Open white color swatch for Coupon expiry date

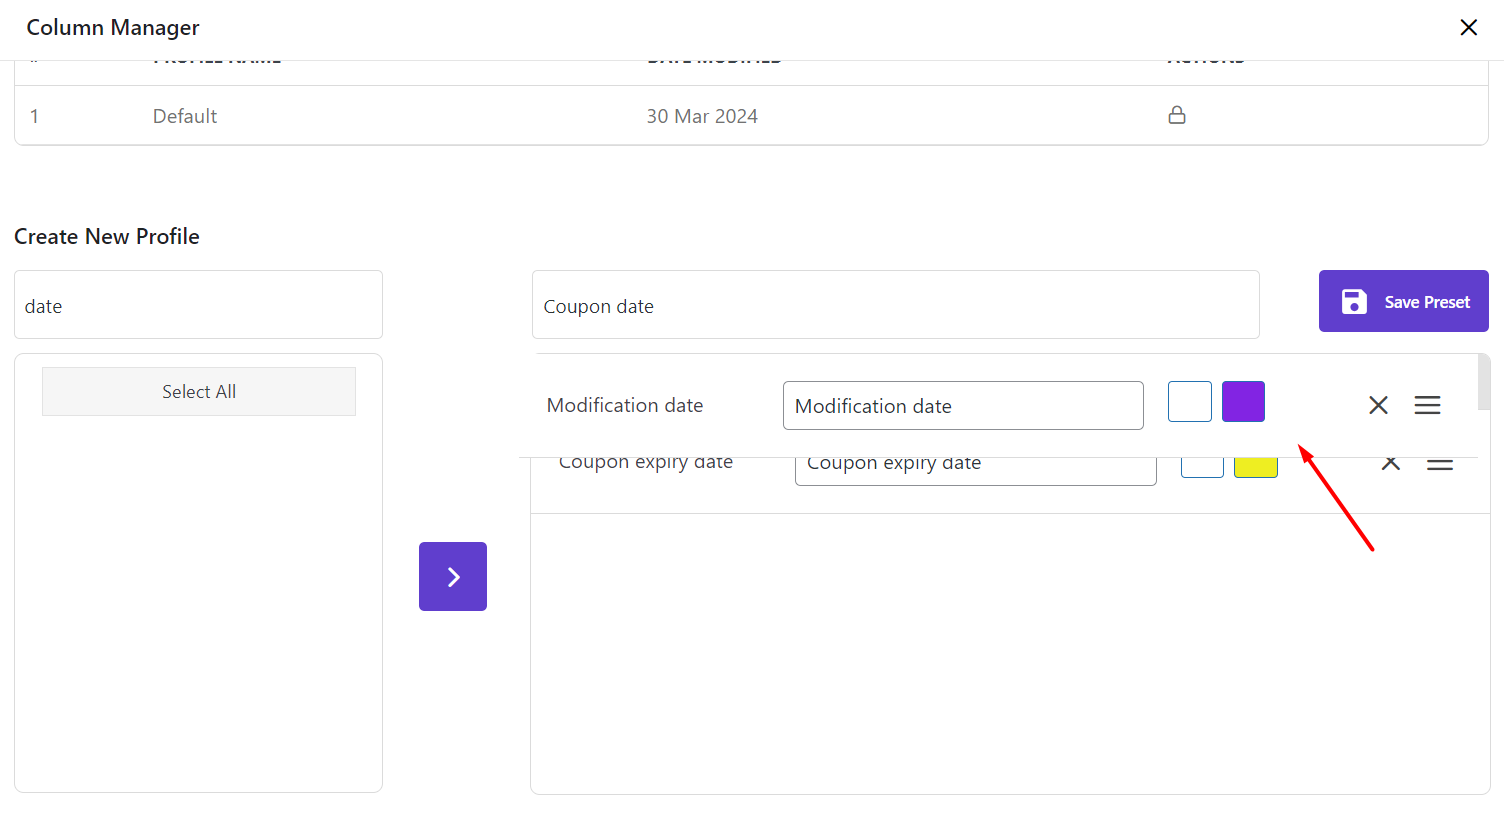tap(1202, 468)
